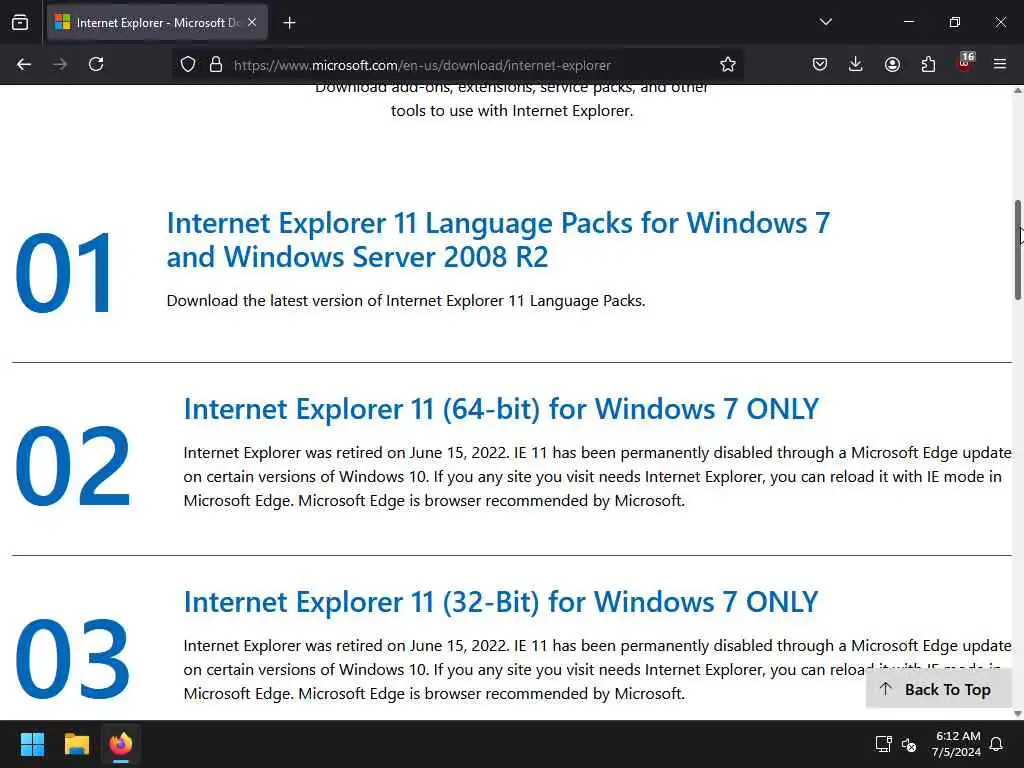View site security padlock information
Screen dimensions: 1024x768
point(216,65)
